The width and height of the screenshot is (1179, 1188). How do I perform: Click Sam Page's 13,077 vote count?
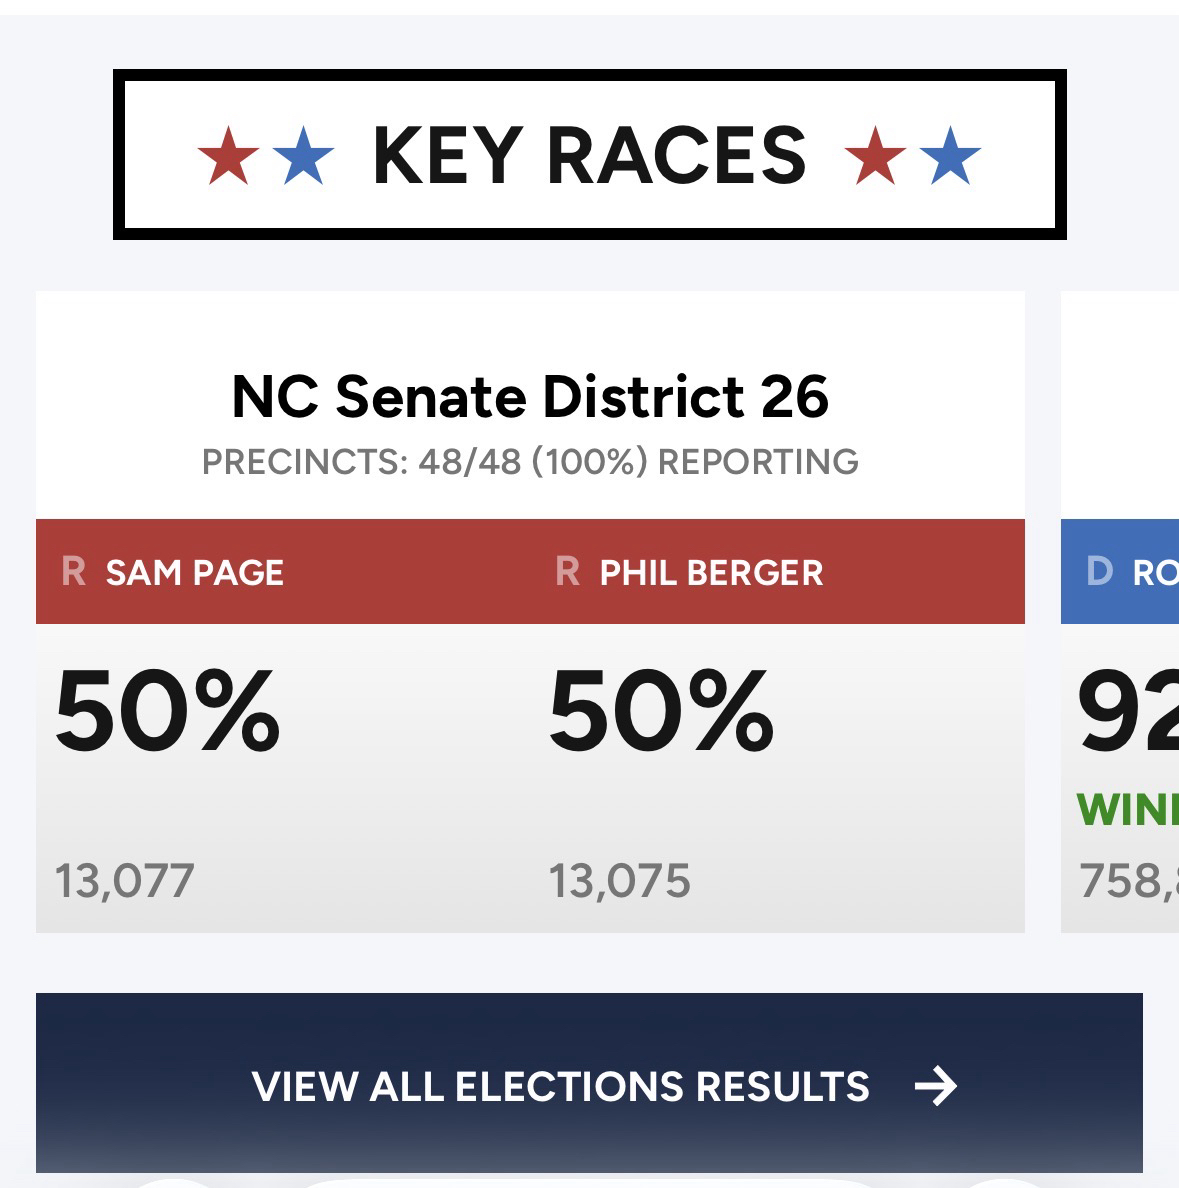[125, 881]
